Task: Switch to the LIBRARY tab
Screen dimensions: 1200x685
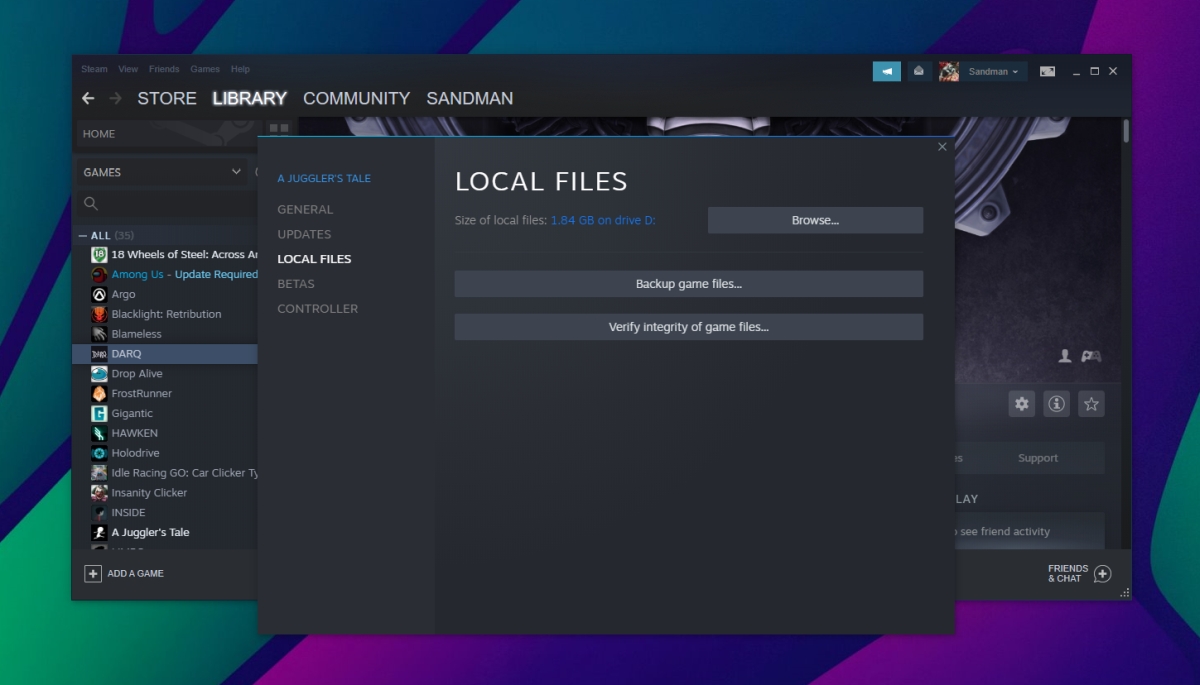Action: [249, 98]
